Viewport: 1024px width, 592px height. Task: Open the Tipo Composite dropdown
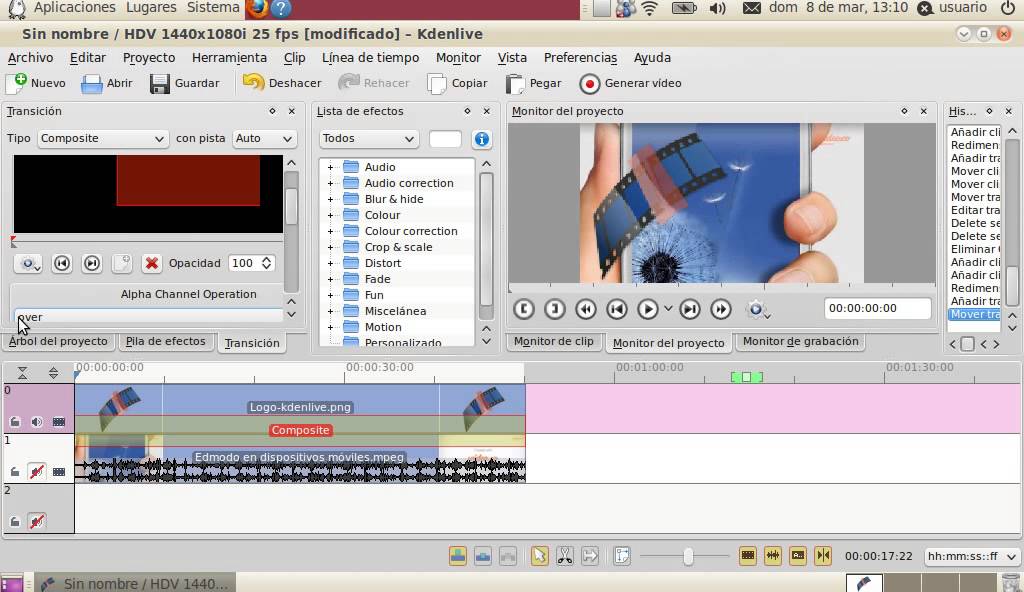tap(102, 139)
